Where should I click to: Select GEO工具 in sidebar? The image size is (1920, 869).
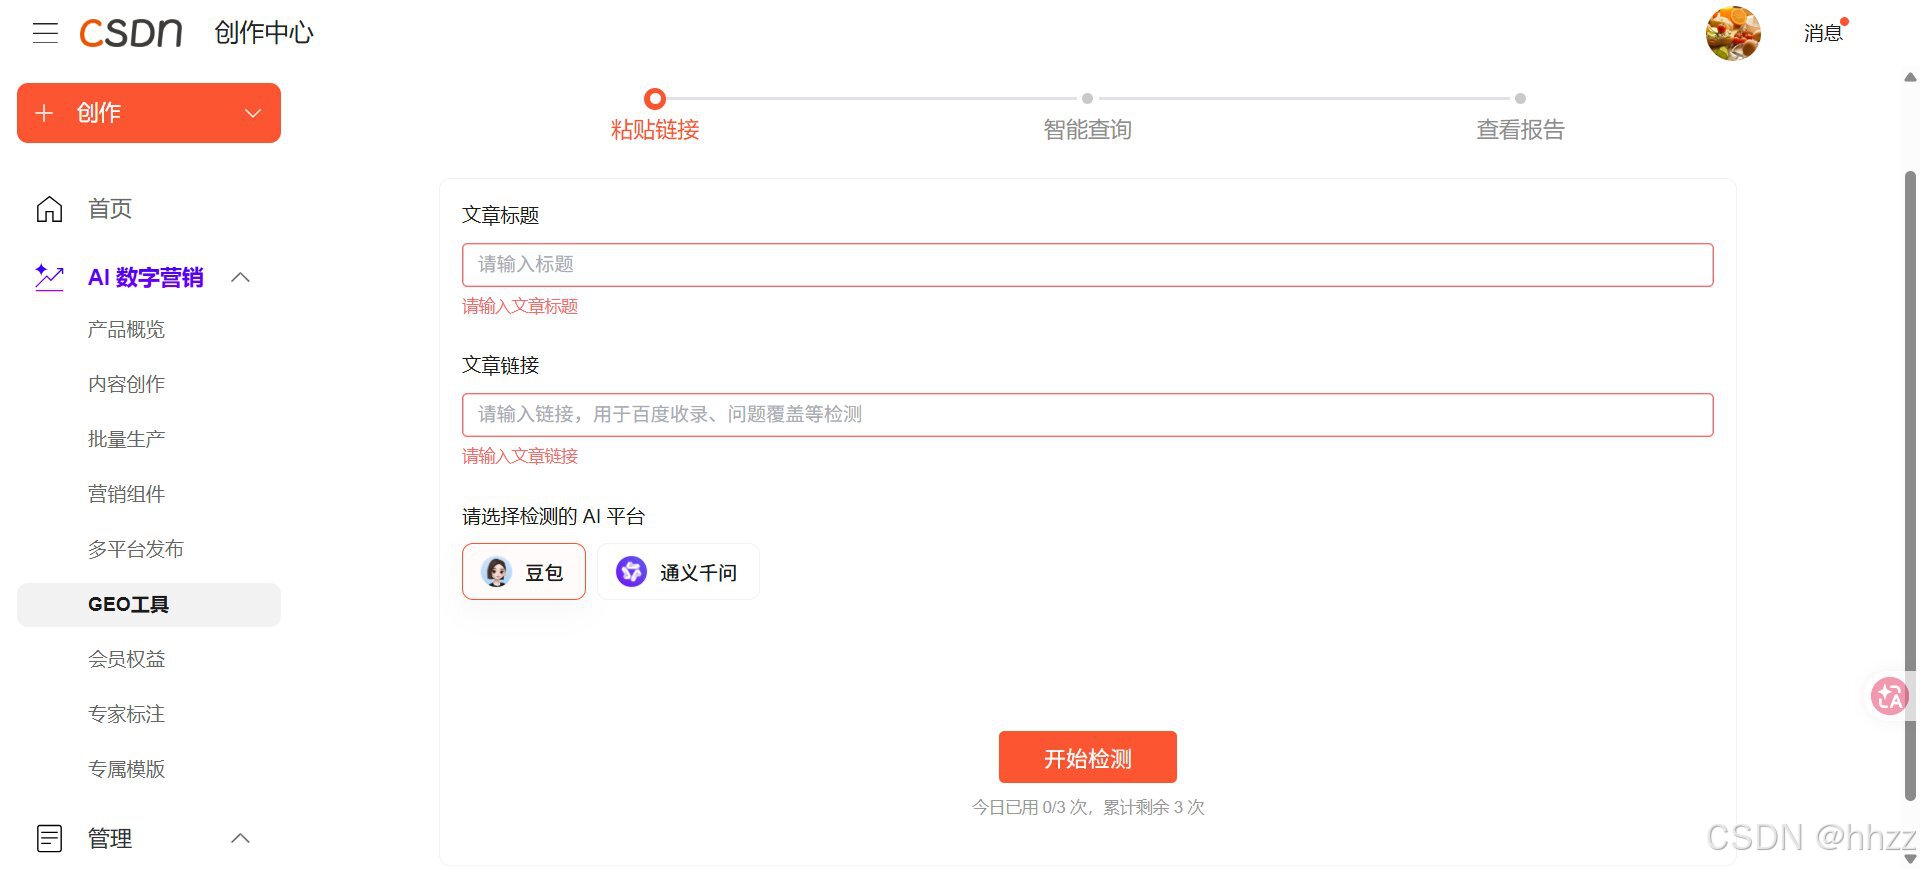coord(149,605)
